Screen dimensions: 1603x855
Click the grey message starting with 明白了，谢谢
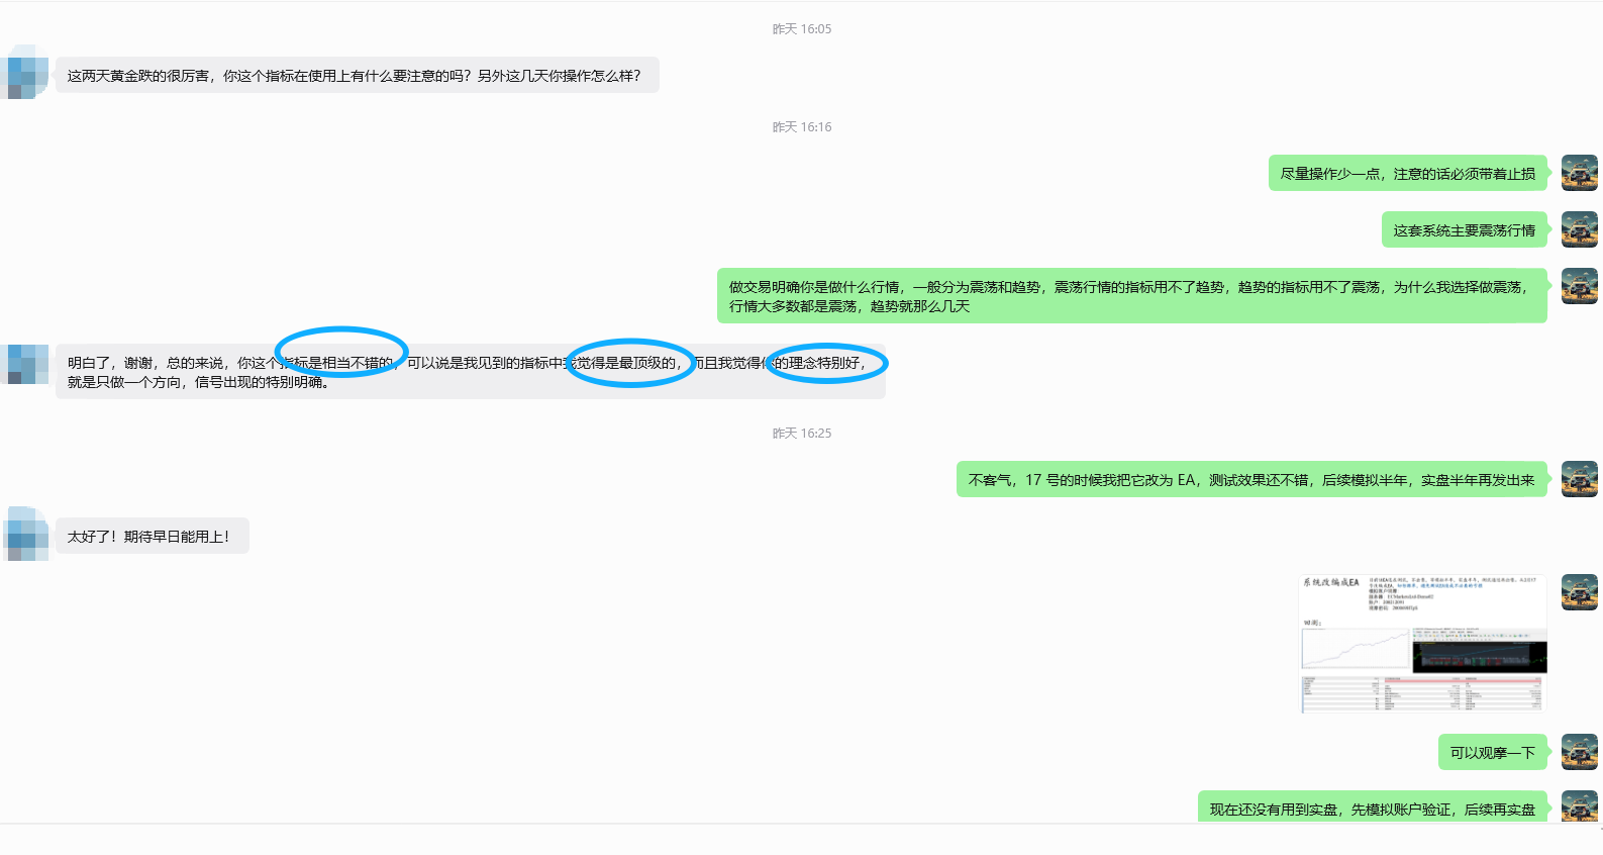click(471, 372)
